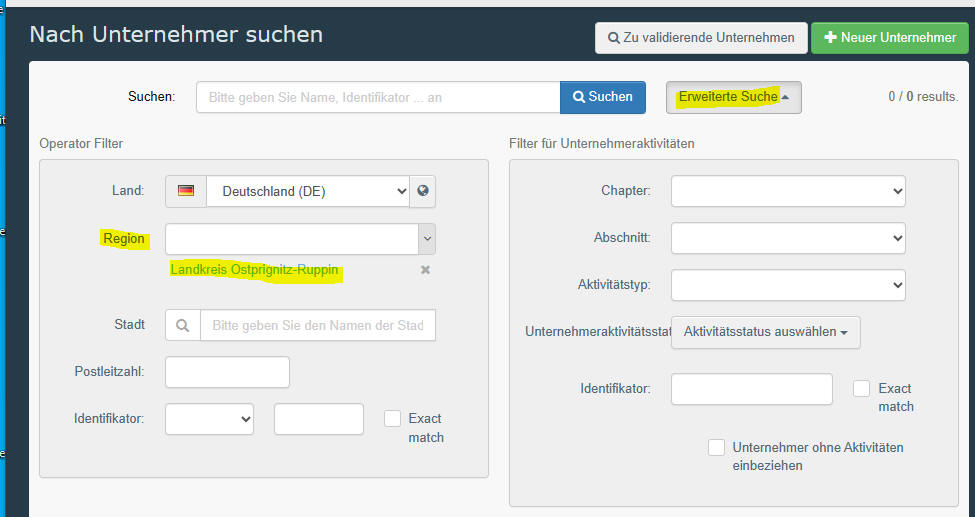
Task: Tick Exact match checkbox in Operator Filter
Action: [392, 419]
